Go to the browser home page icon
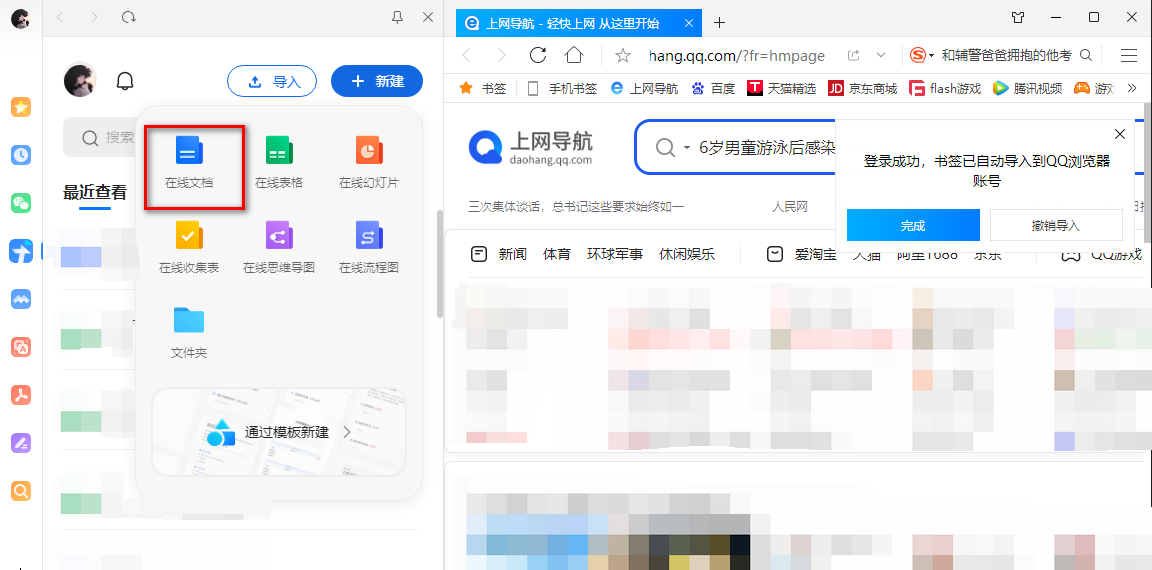The height and width of the screenshot is (570, 1152). pos(574,55)
